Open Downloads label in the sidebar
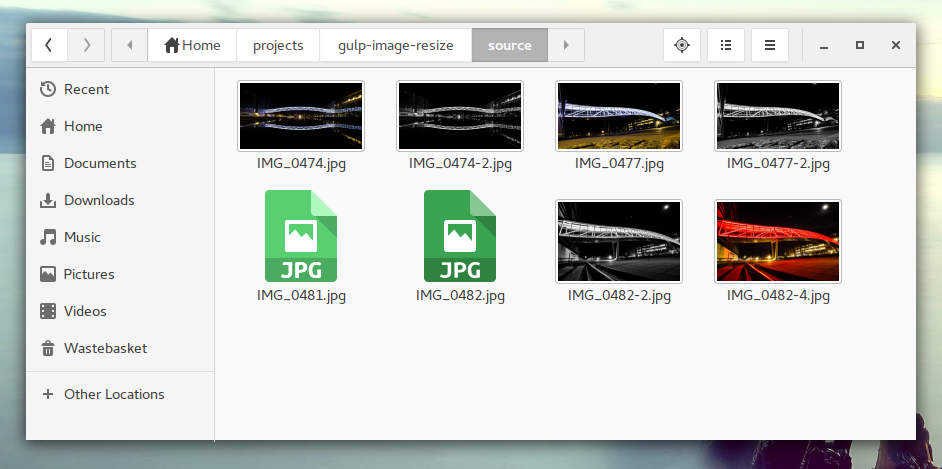942x469 pixels. [99, 201]
